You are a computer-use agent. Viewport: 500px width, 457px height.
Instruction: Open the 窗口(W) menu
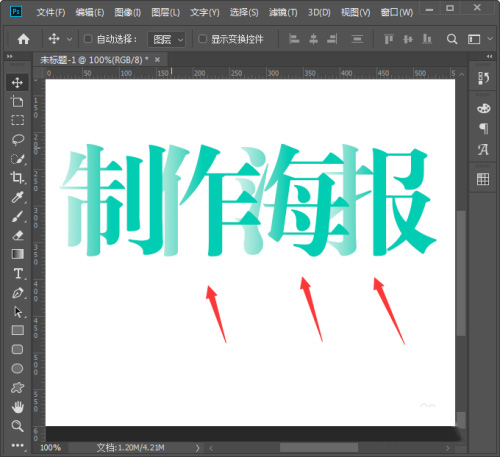tap(397, 13)
